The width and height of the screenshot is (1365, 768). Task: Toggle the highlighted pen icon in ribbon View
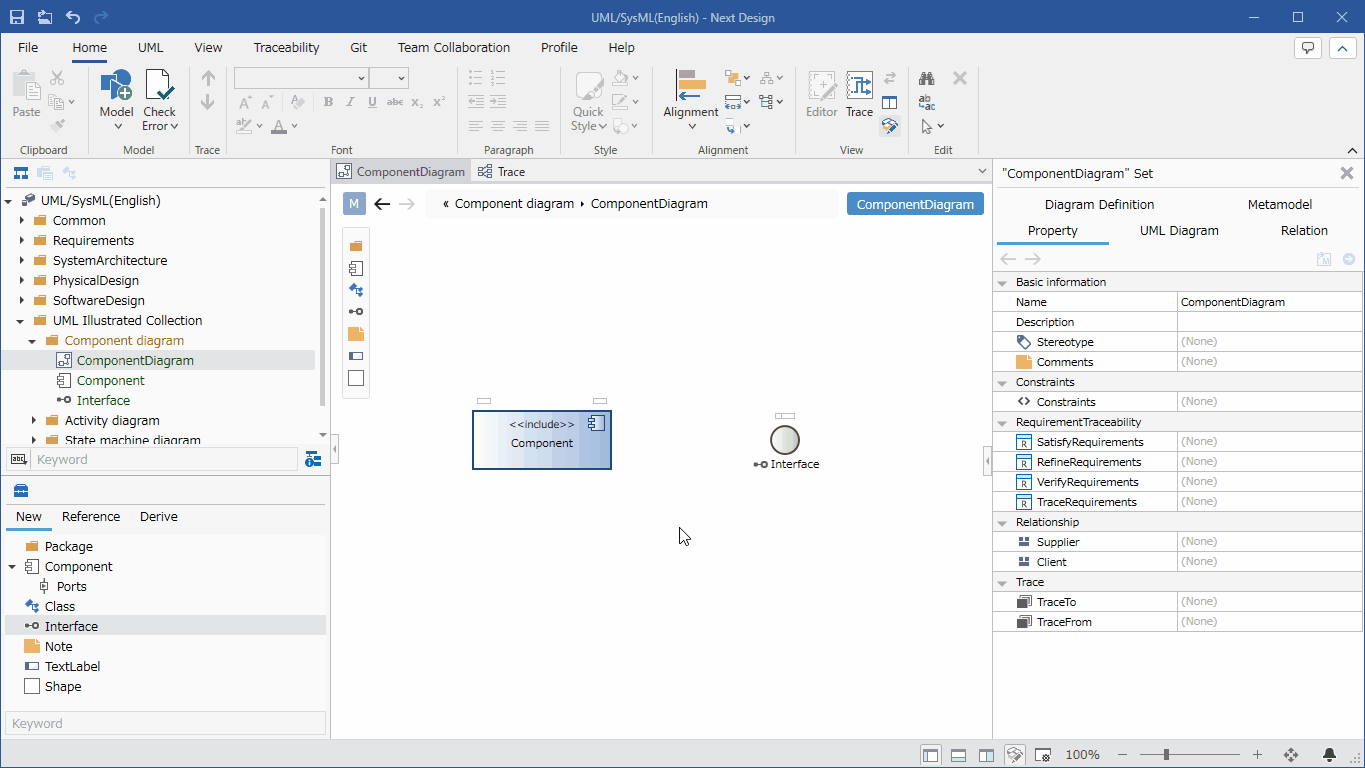[x=889, y=126]
